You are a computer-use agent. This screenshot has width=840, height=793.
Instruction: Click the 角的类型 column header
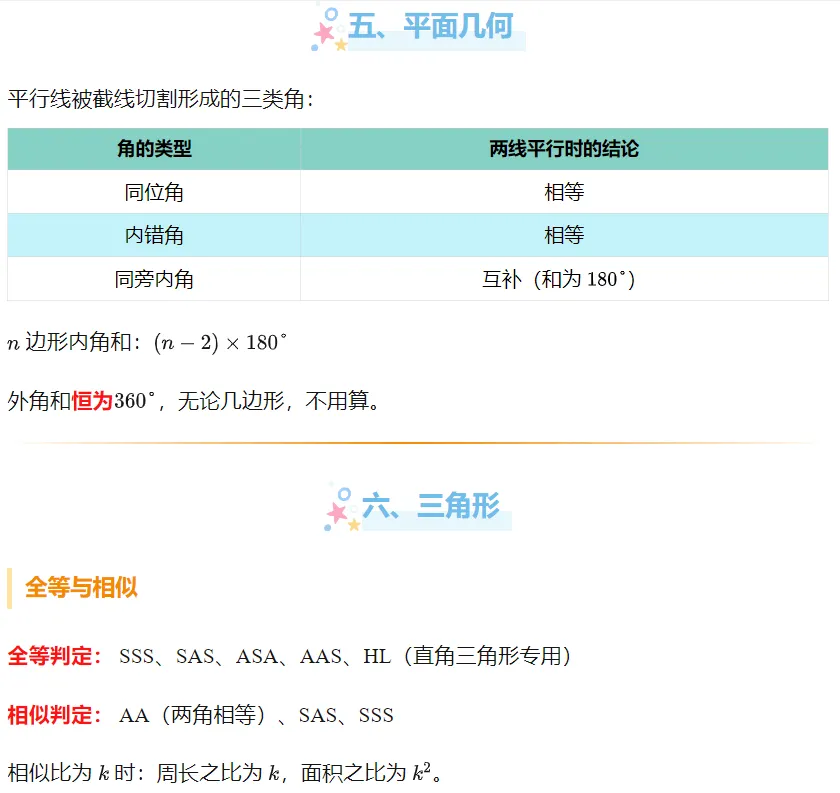(154, 149)
